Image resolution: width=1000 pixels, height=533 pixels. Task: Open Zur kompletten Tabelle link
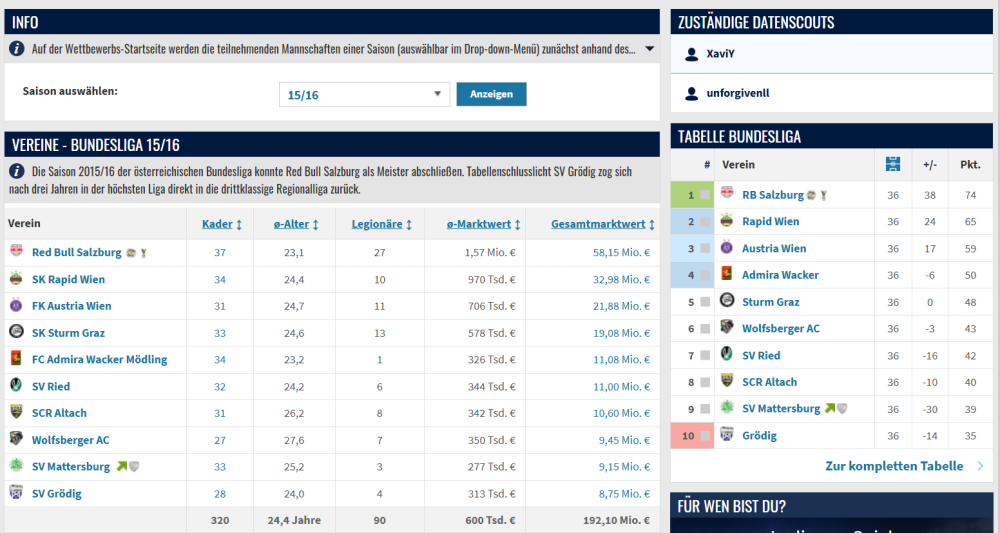(894, 466)
